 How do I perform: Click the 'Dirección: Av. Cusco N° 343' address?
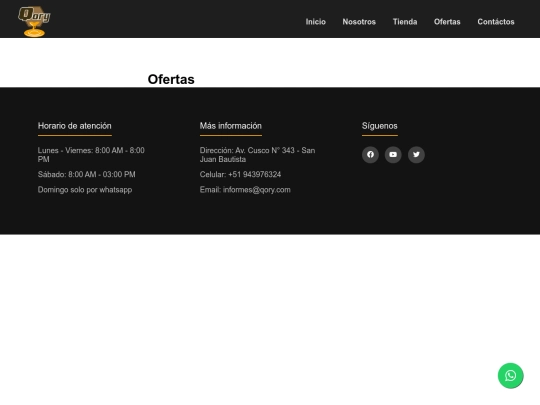257,155
